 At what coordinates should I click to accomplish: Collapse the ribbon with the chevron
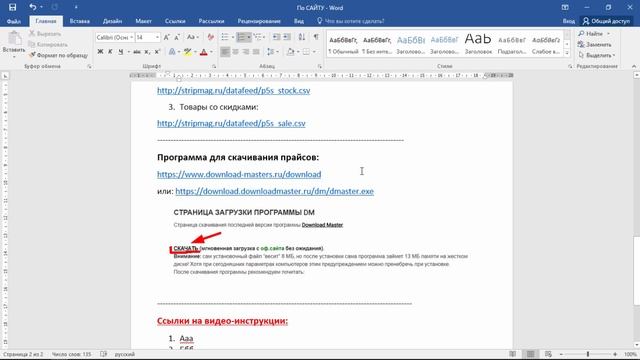[633, 66]
